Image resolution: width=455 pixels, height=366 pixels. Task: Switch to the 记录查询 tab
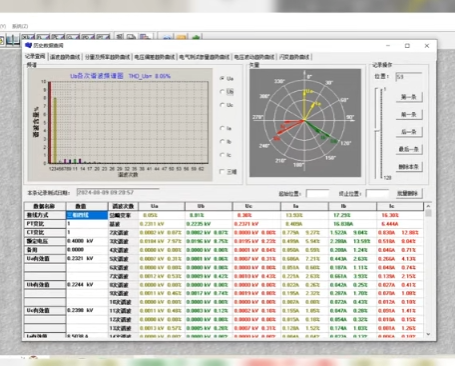pos(35,56)
